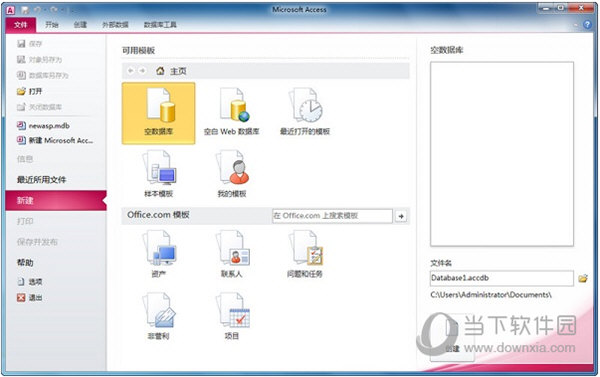Select 最近所用文件 in the left pane
This screenshot has height=377, width=600.
pos(41,180)
